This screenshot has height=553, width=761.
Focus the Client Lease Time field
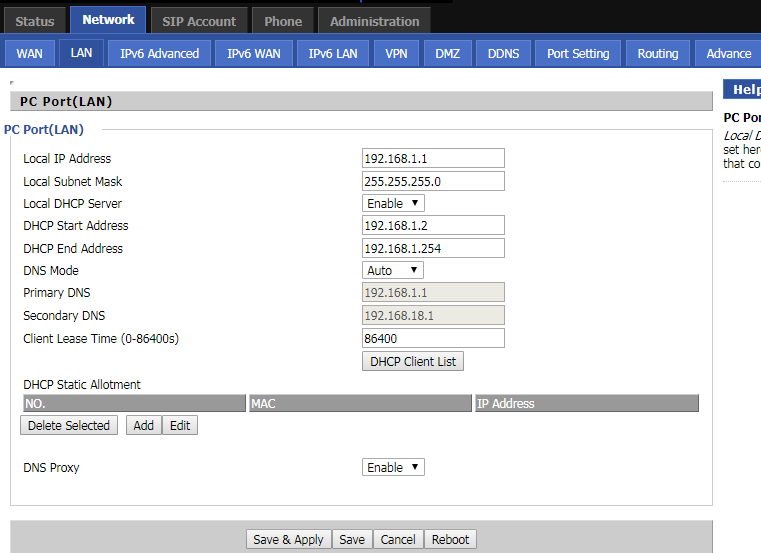tap(433, 338)
